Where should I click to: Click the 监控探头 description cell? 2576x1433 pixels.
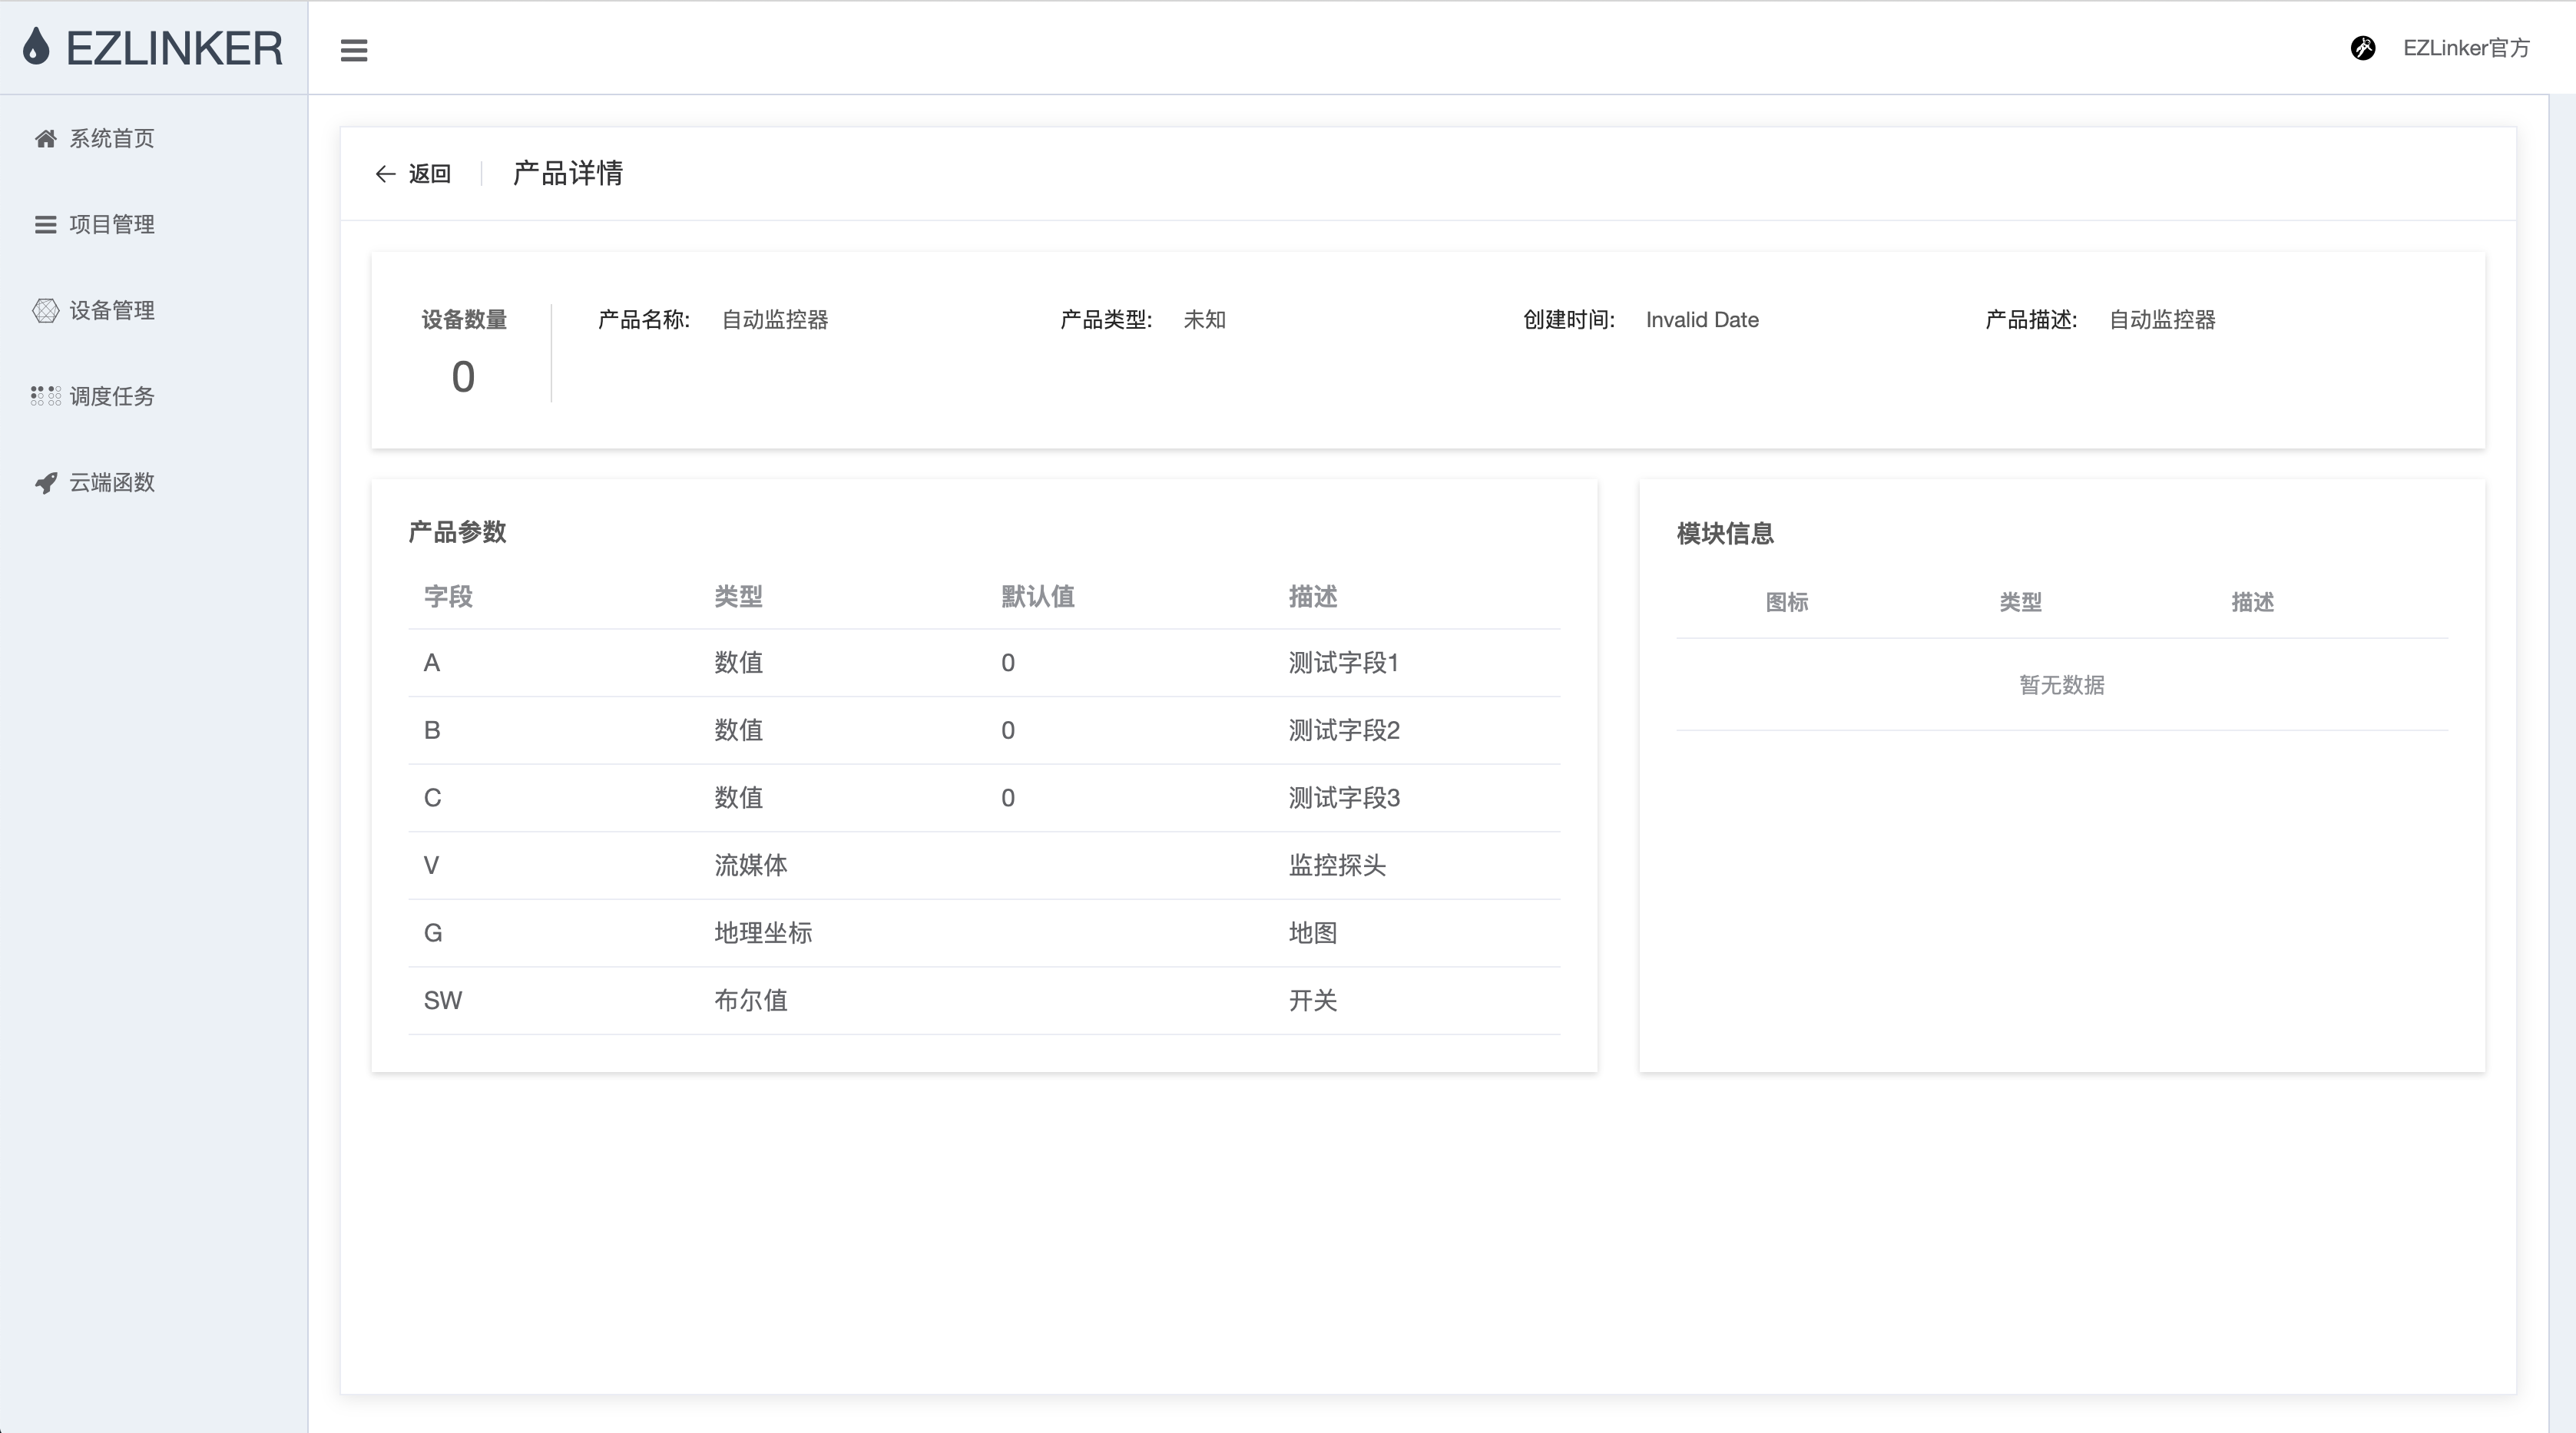pyautogui.click(x=1337, y=866)
